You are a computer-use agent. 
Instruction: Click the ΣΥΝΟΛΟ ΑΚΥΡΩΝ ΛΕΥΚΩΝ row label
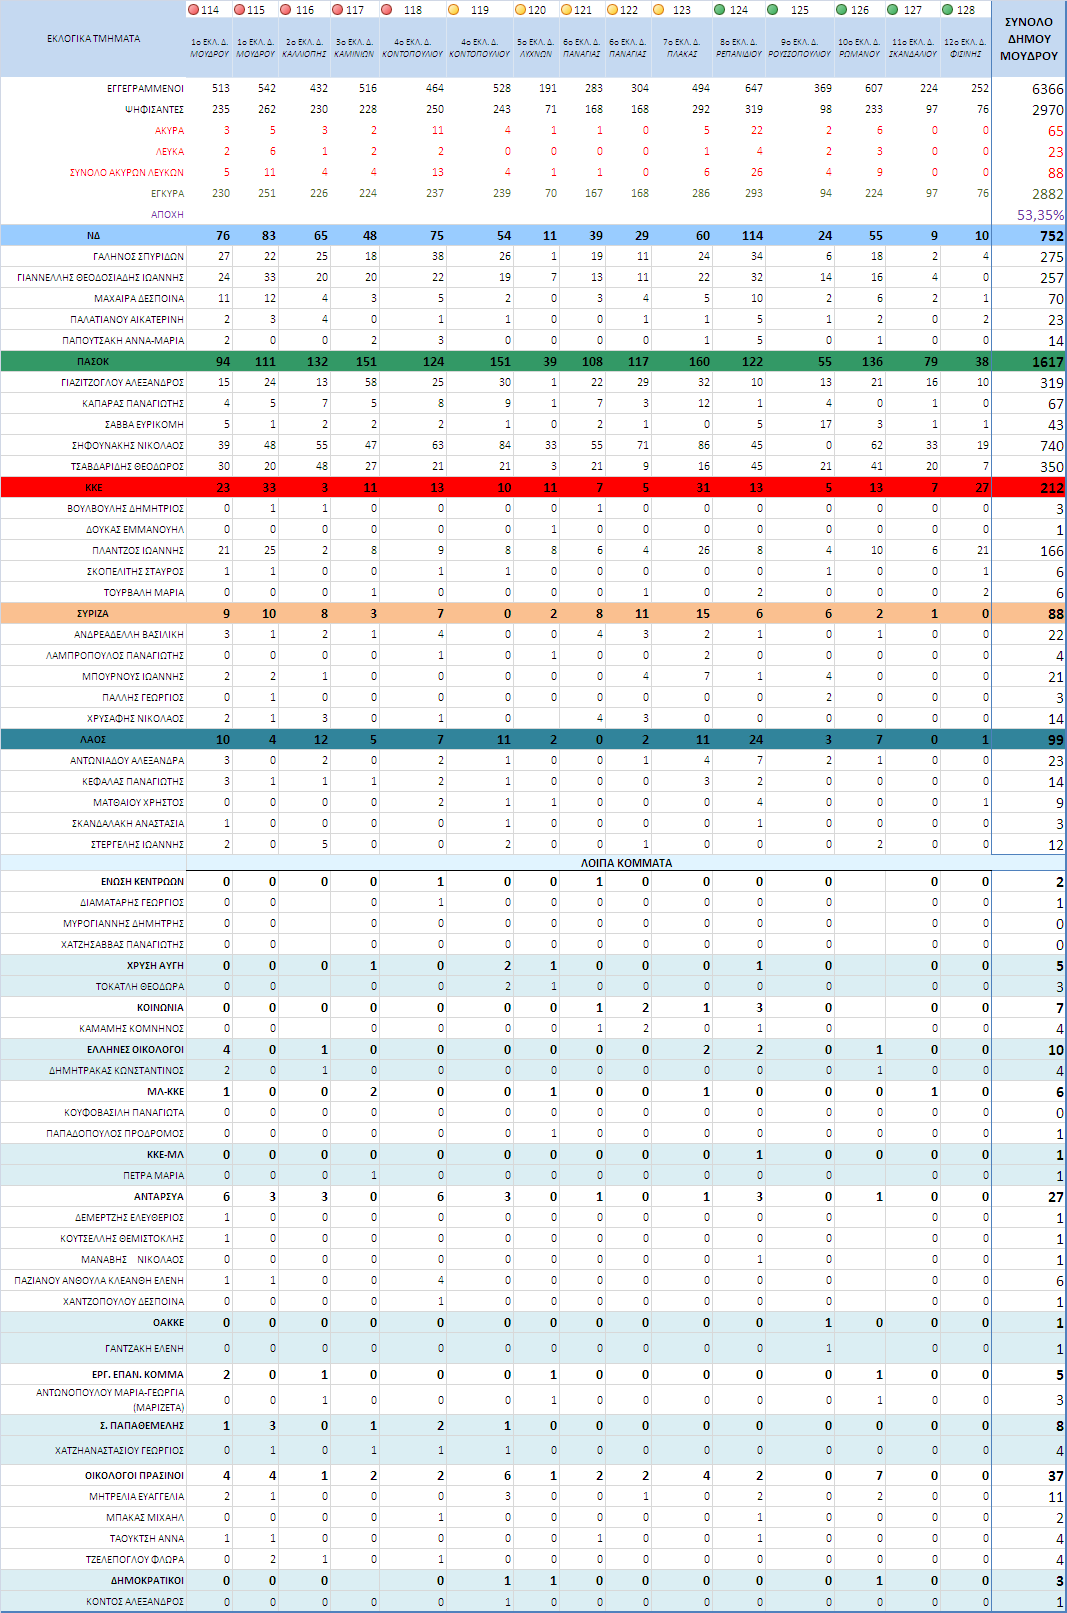(x=127, y=172)
